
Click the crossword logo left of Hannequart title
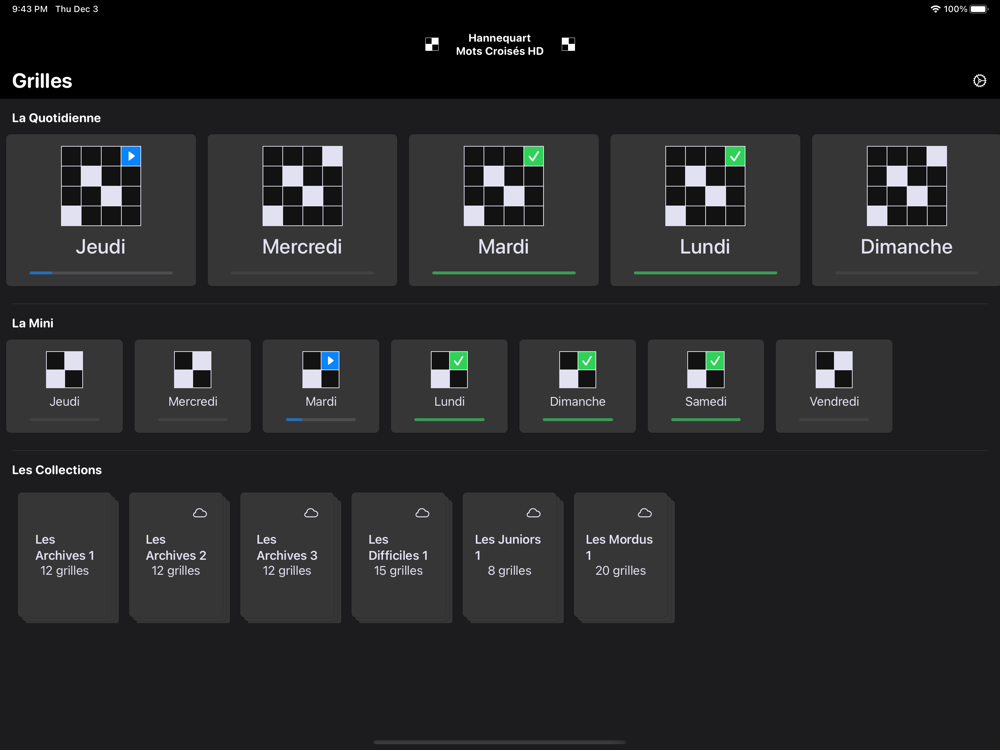[432, 44]
